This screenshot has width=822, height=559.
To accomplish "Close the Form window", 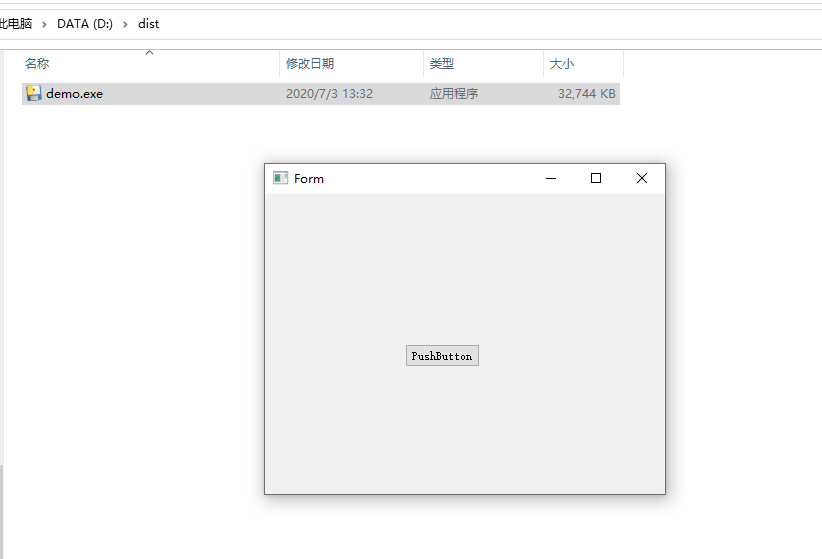I will (642, 178).
